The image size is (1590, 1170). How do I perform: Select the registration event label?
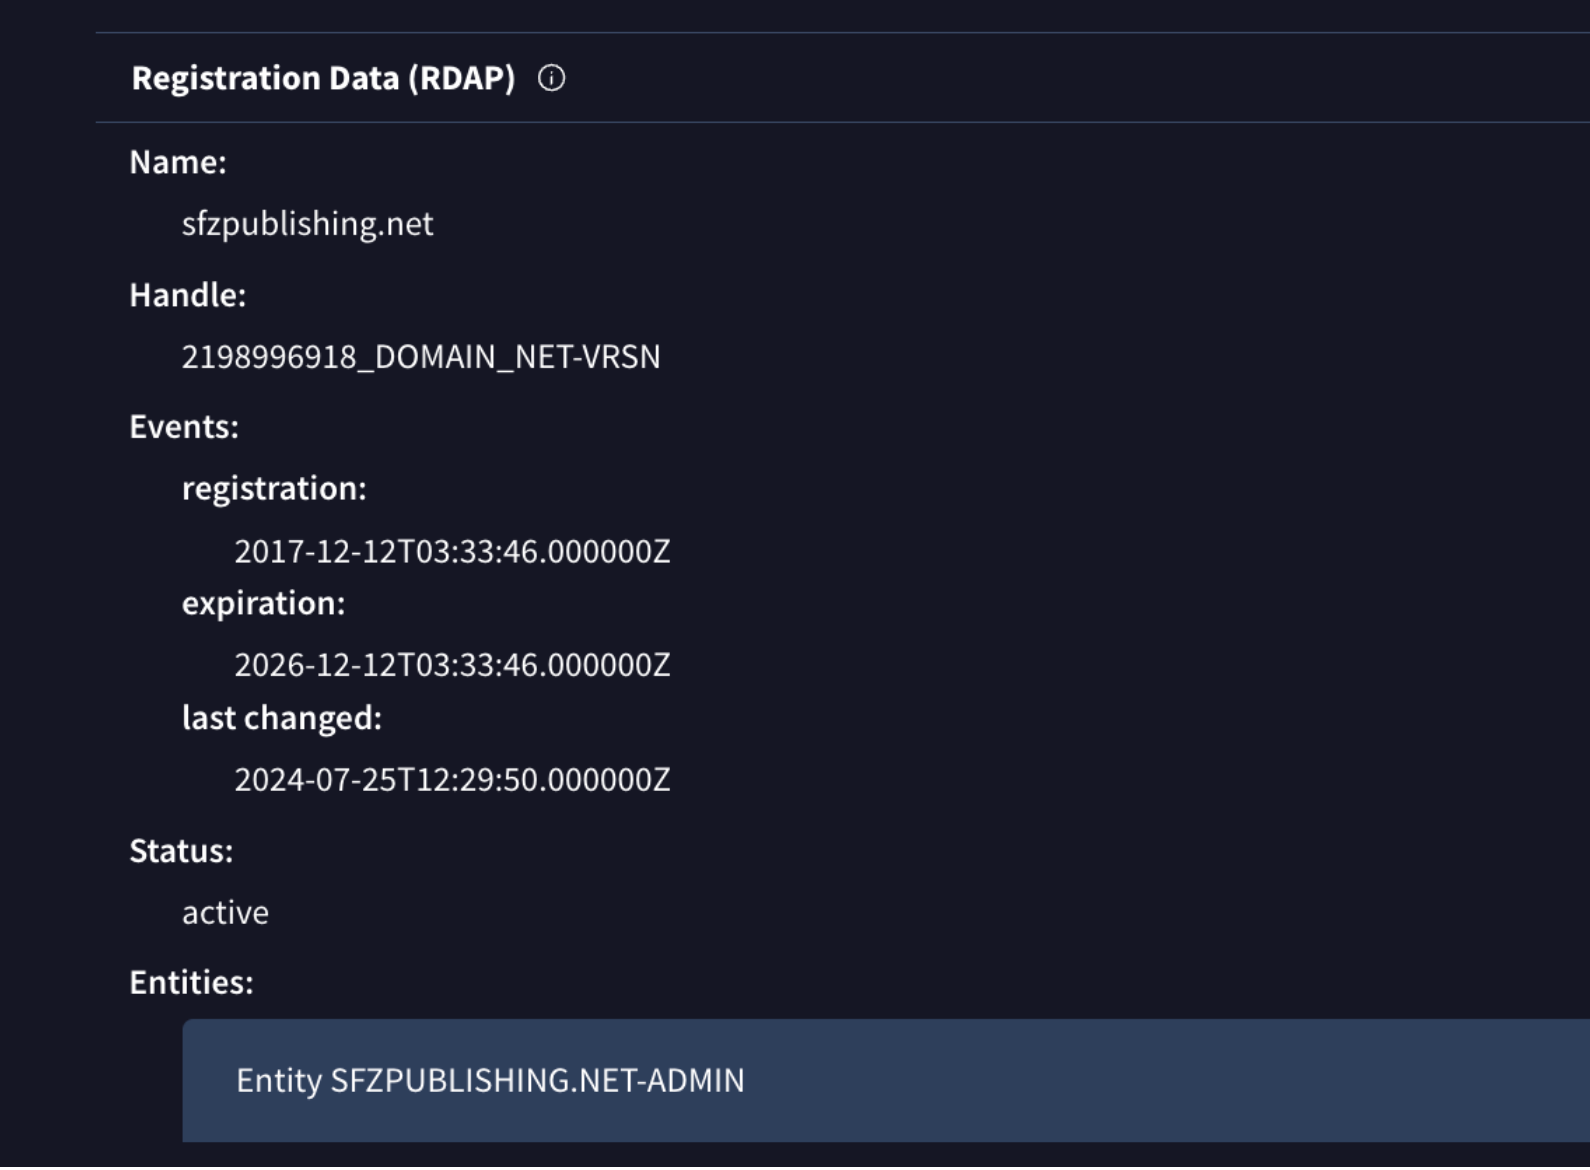point(272,487)
